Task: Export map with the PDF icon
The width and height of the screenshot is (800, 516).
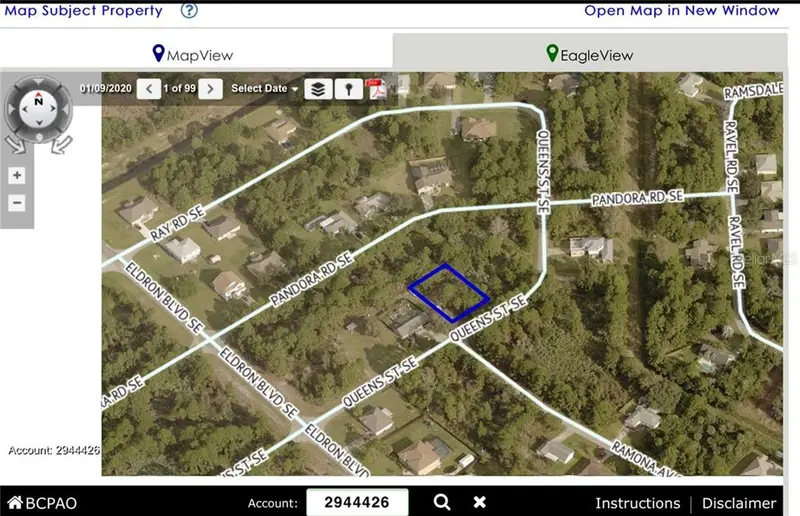Action: tap(378, 89)
